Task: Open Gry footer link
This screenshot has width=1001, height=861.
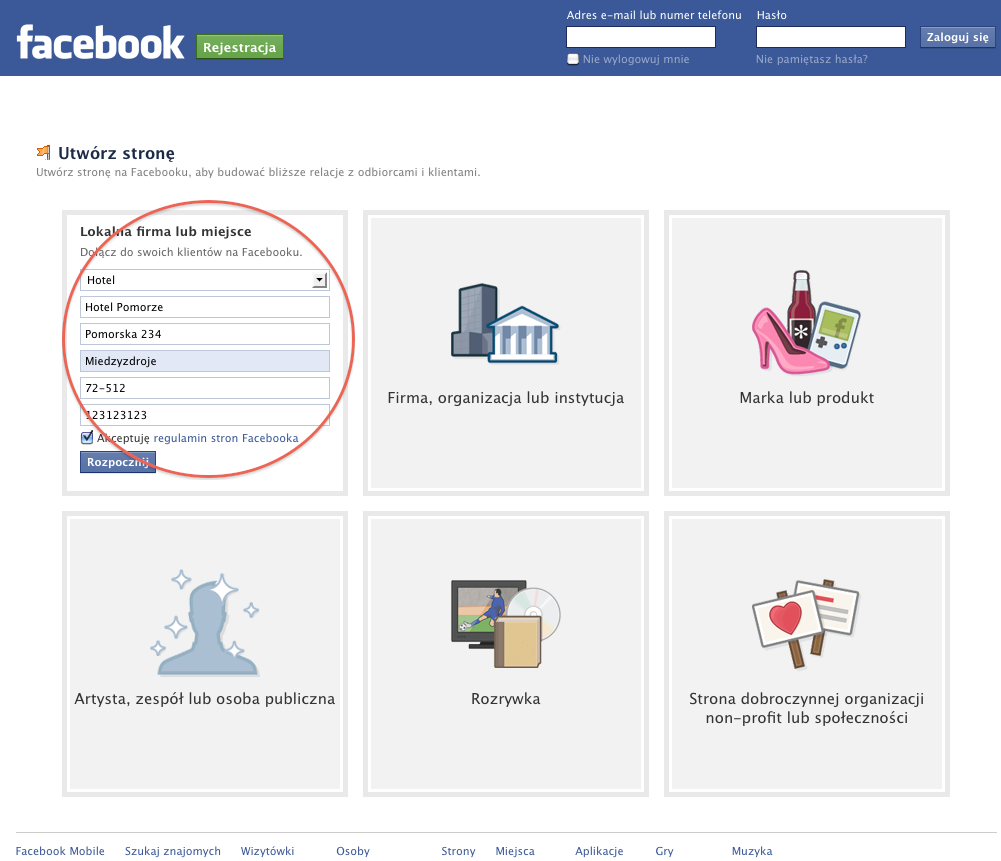Action: click(x=664, y=851)
